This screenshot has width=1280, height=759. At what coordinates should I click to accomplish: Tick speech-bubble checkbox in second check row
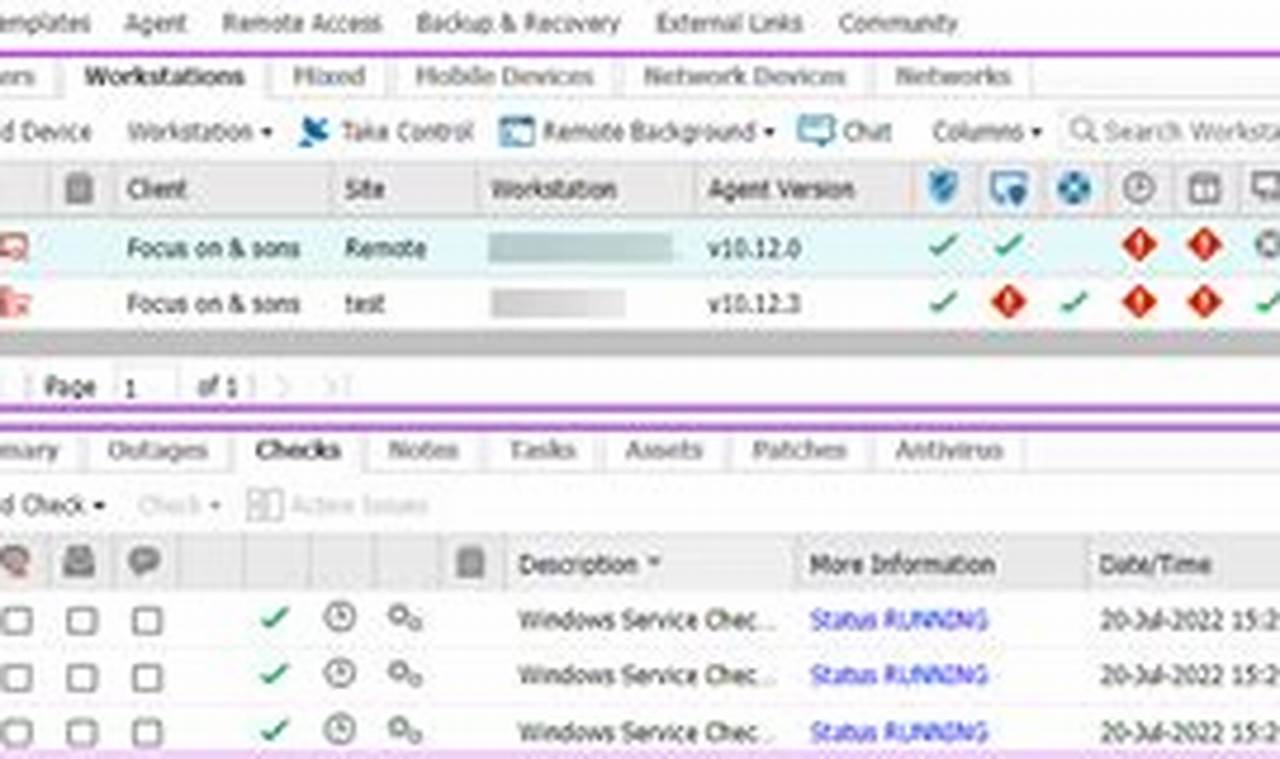click(x=147, y=678)
